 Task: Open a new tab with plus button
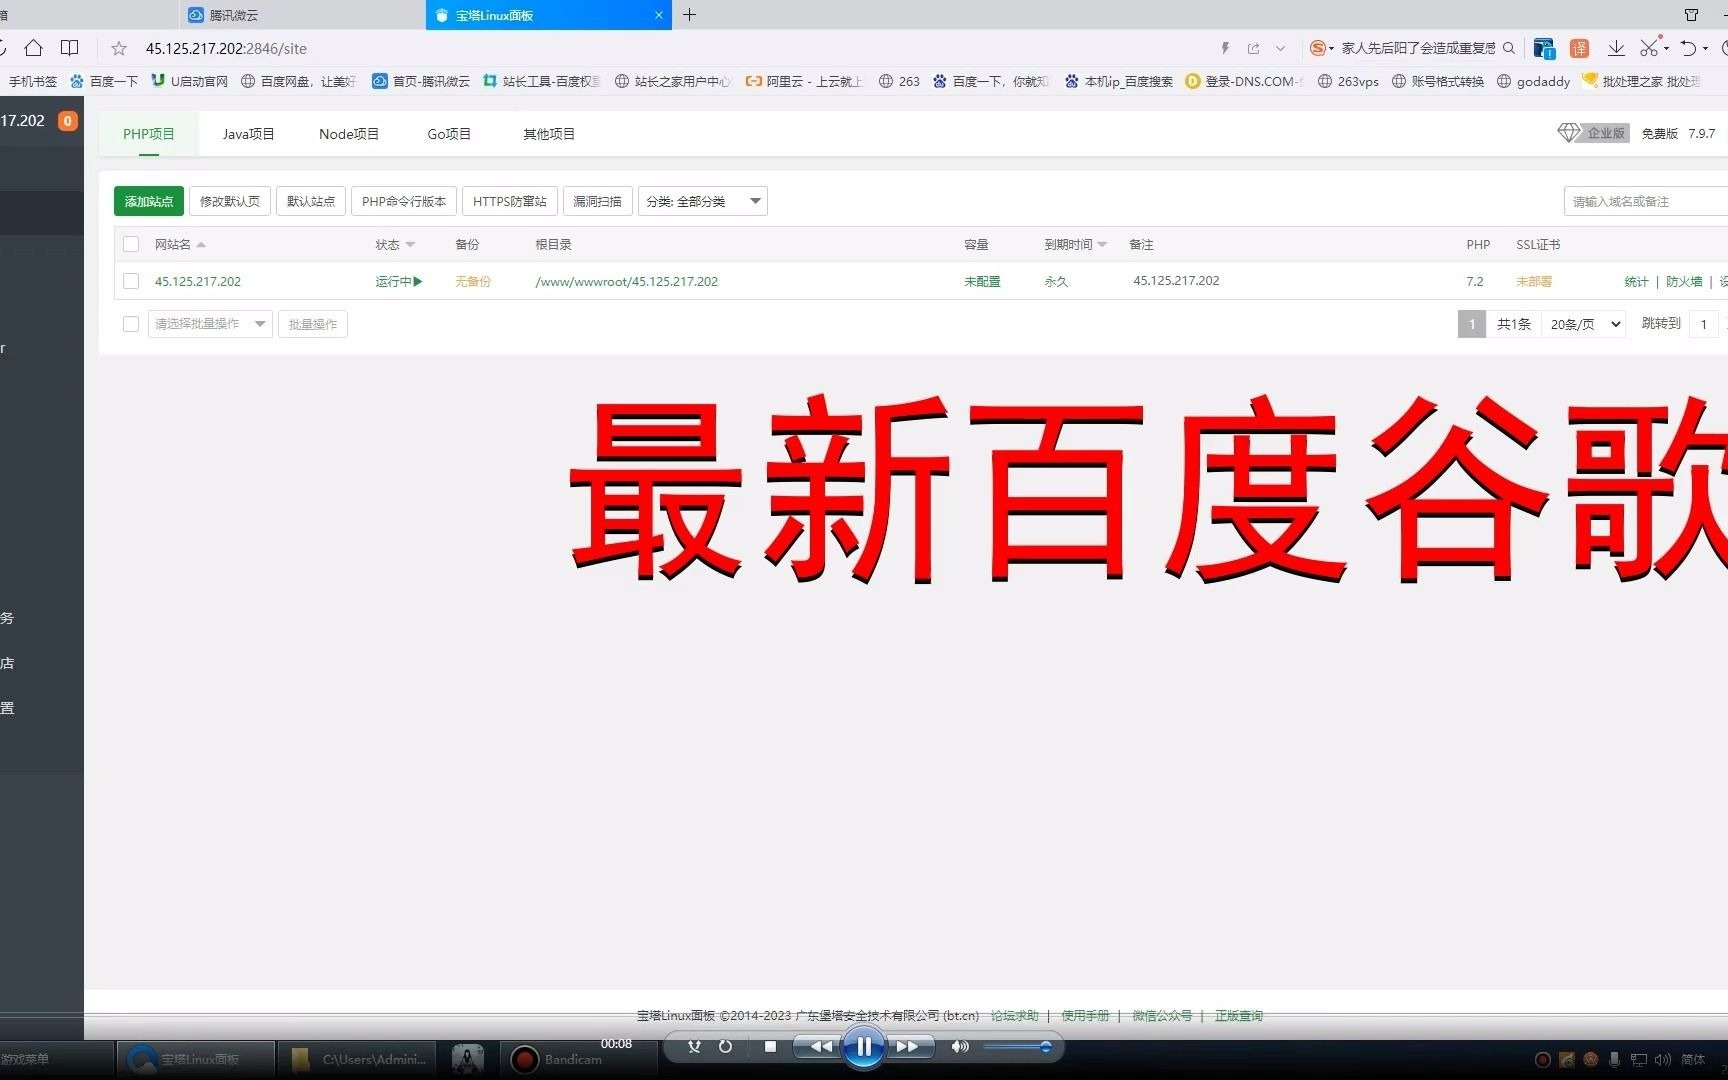click(x=689, y=14)
